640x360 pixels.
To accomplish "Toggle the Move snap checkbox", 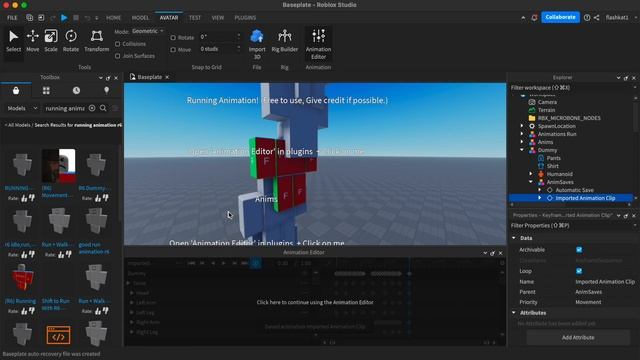I will click(x=173, y=49).
